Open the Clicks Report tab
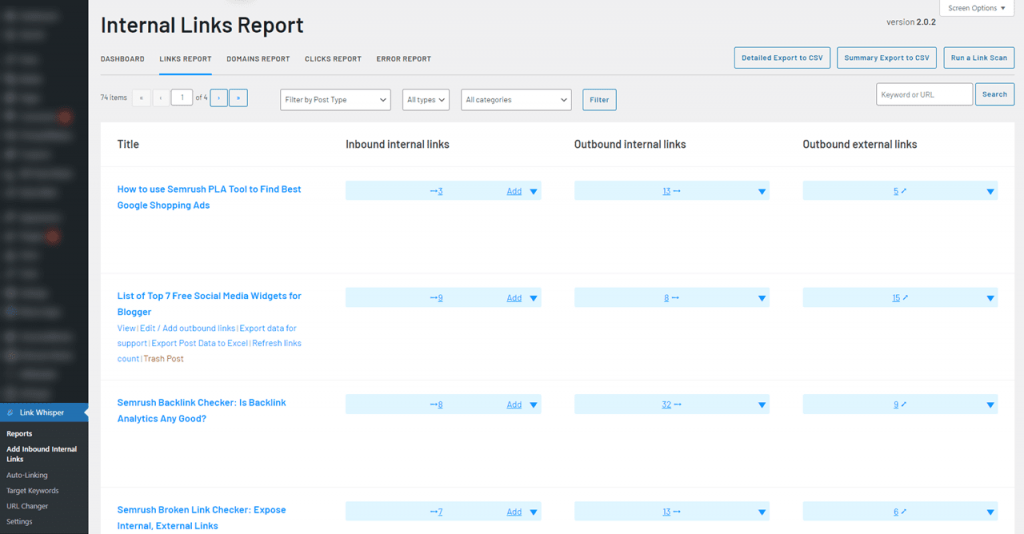The image size is (1024, 534). (x=333, y=59)
